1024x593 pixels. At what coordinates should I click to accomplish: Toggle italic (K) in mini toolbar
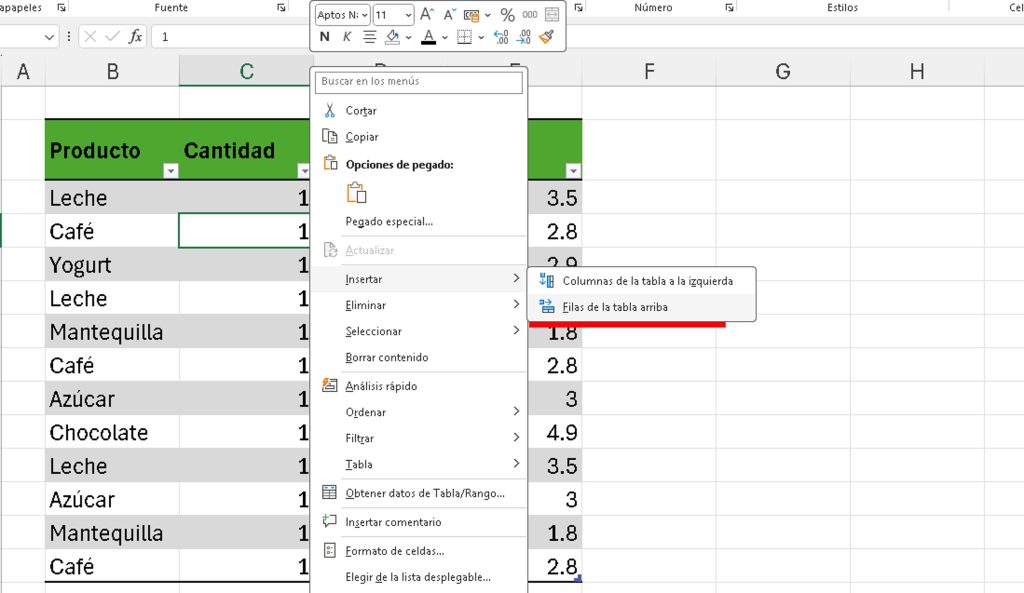click(347, 37)
